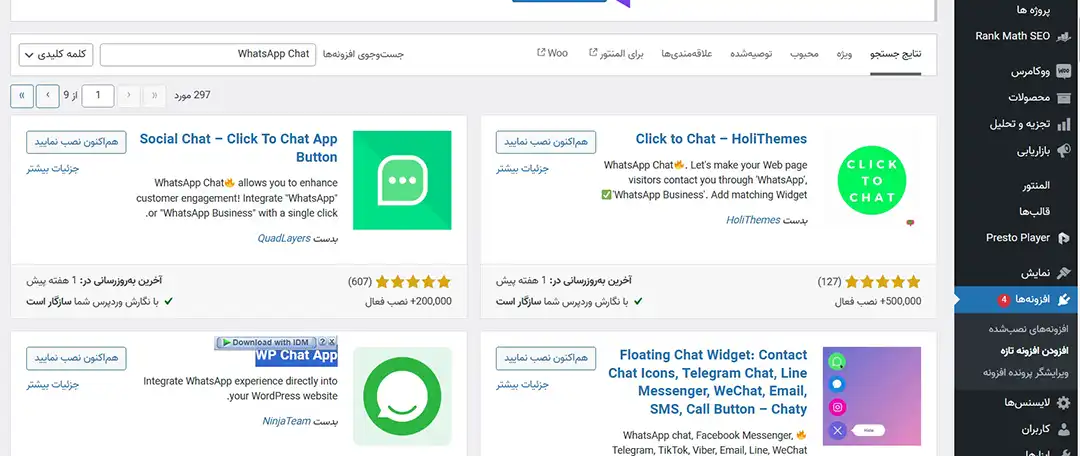This screenshot has width=1080, height=456.
Task: Click the star rating with 127 reviews
Action: 882,282
